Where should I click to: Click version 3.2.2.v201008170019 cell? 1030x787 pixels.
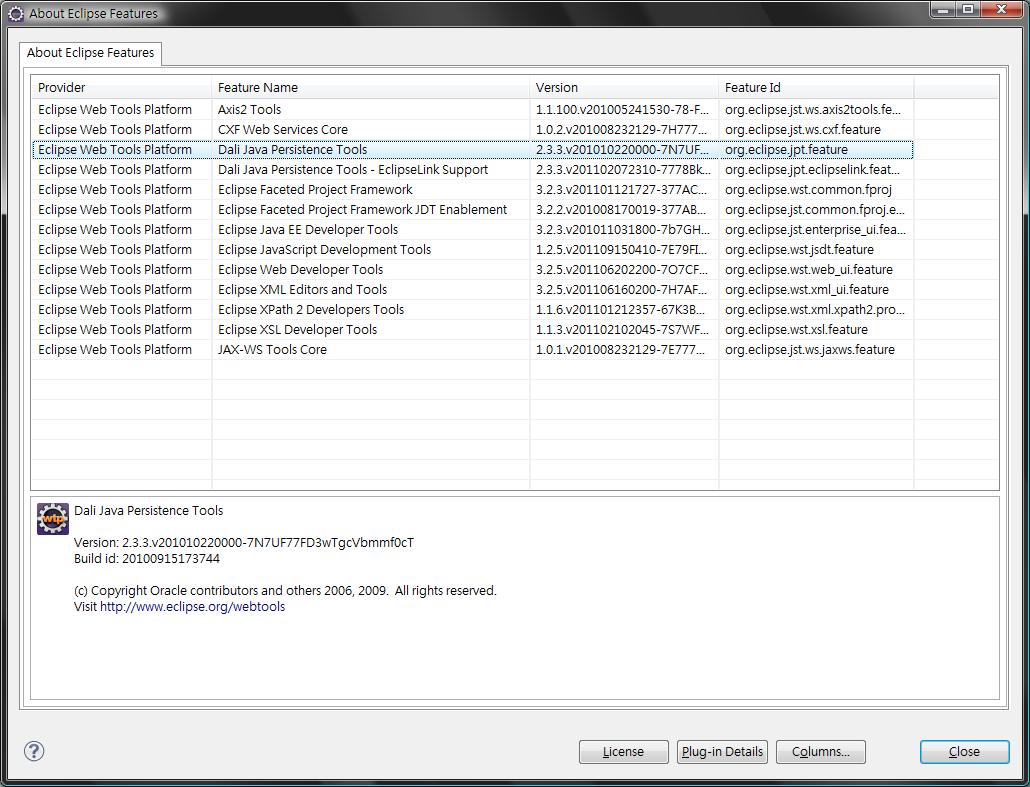click(621, 210)
